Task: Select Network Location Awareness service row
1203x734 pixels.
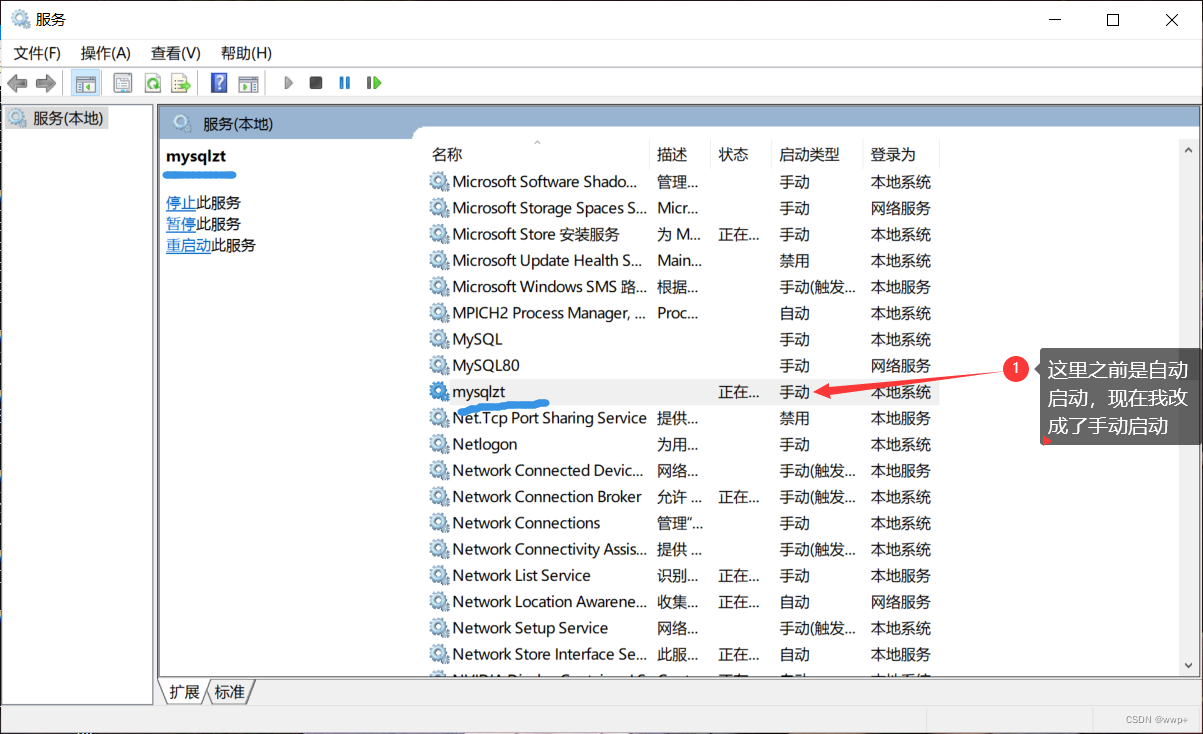Action: (682, 602)
